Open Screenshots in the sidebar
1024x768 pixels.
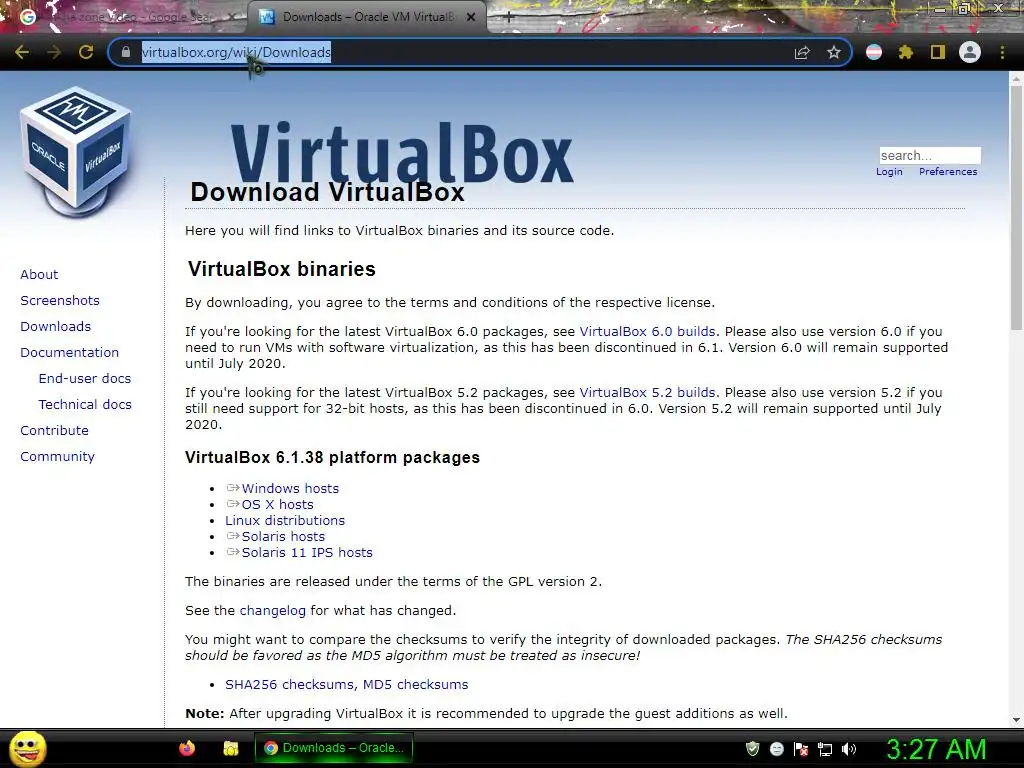[x=60, y=300]
